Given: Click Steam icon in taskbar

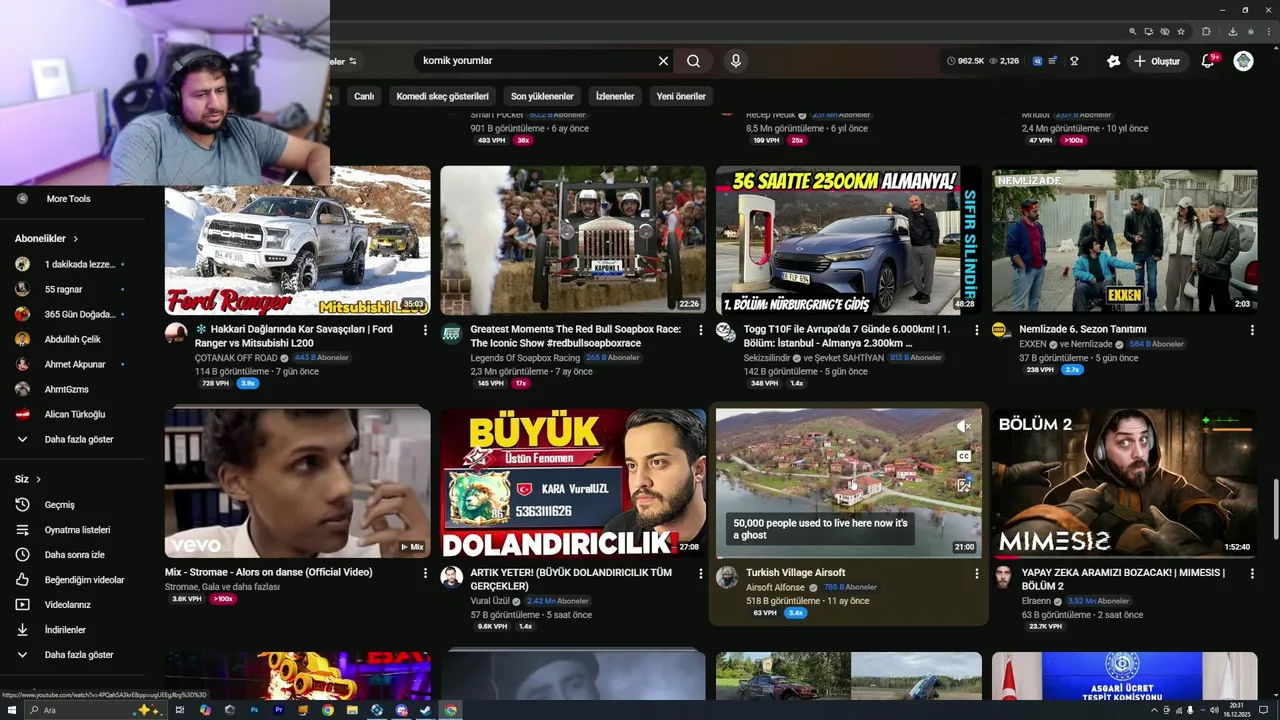Looking at the screenshot, I should click(426, 710).
